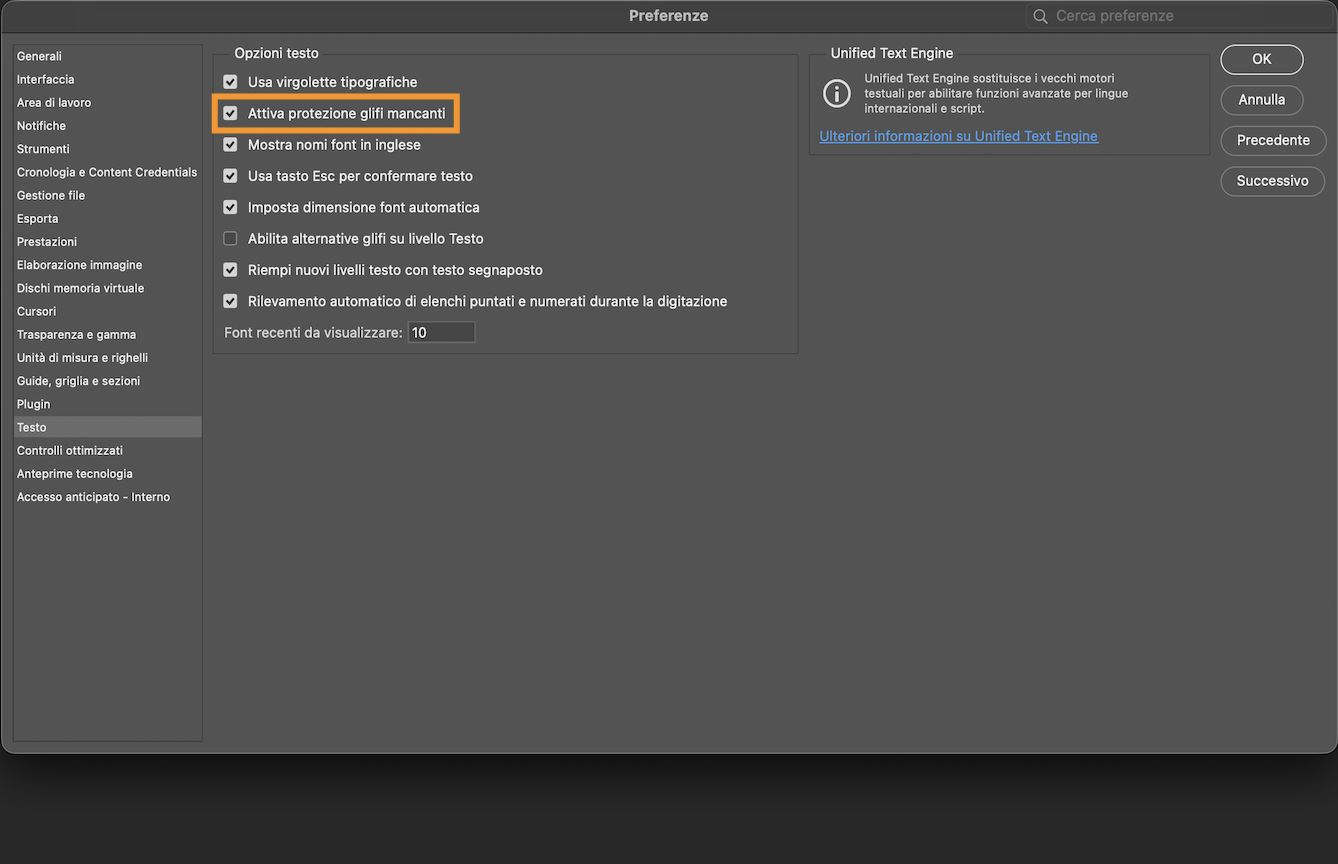The height and width of the screenshot is (864, 1338).
Task: Select Strumenti in the sidebar
Action: point(43,149)
